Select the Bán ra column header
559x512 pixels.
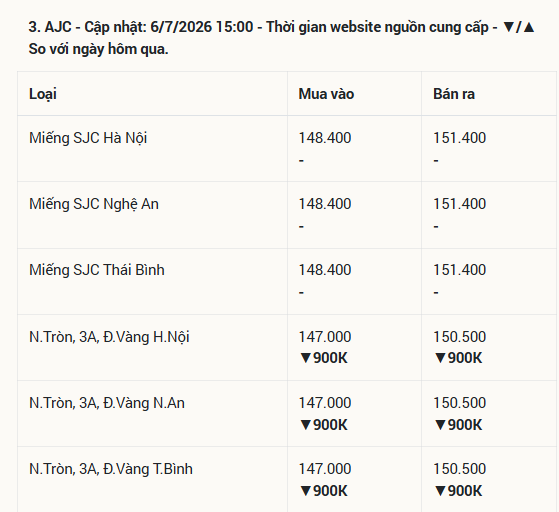[x=454, y=94]
